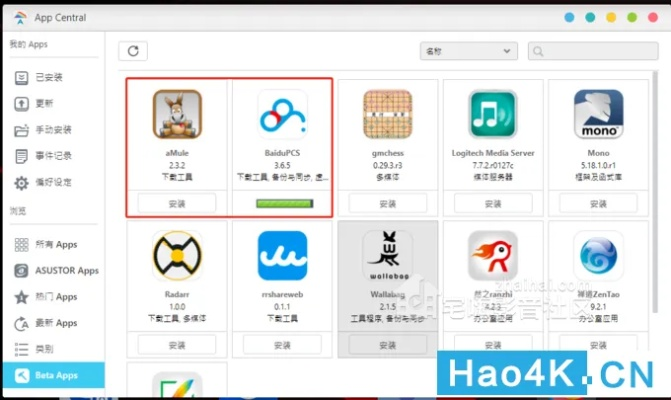Image resolution: width=671 pixels, height=400 pixels.
Task: Open the Logitech Media Server icon
Action: (x=493, y=114)
